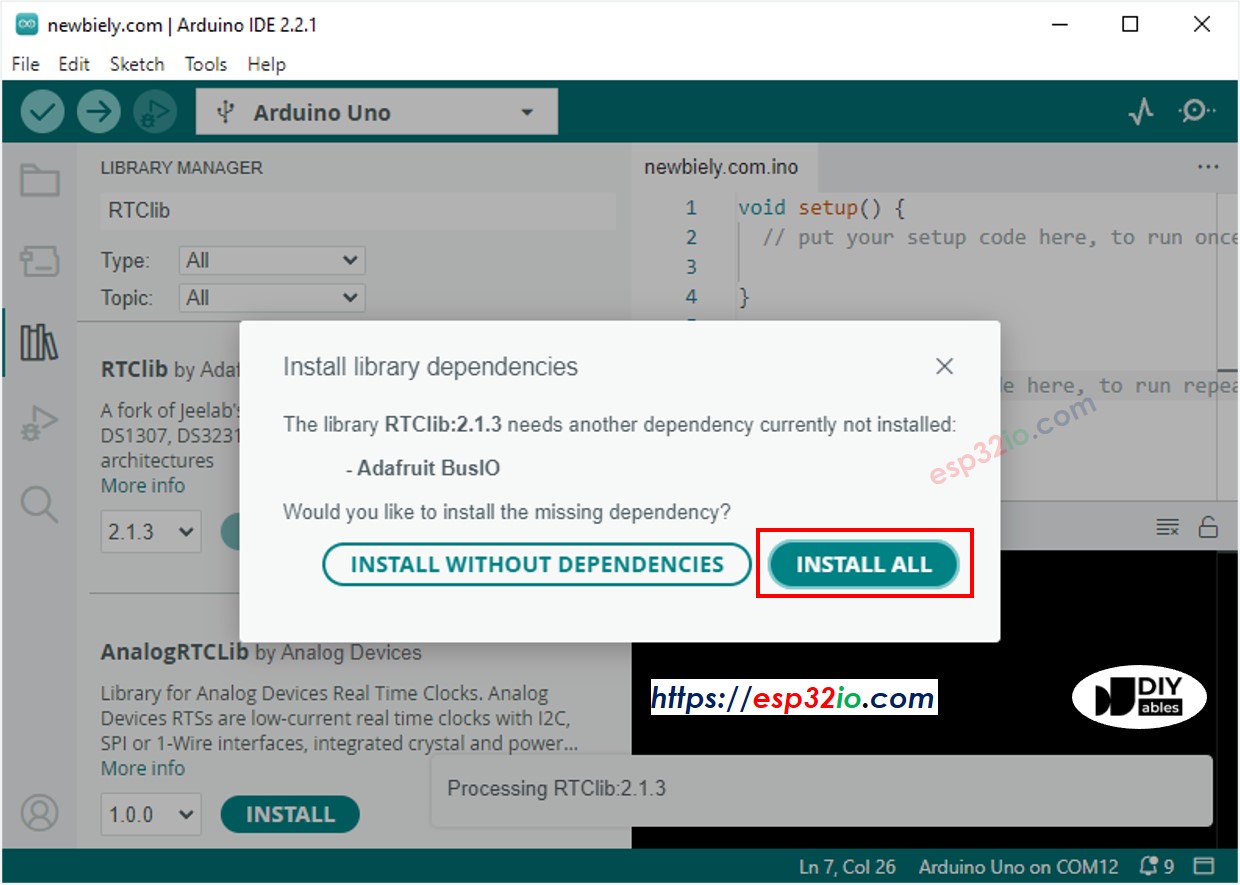This screenshot has height=885, width=1240.
Task: Expand the AnalogRTCLib version 1.0.0 dropdown
Action: (150, 815)
